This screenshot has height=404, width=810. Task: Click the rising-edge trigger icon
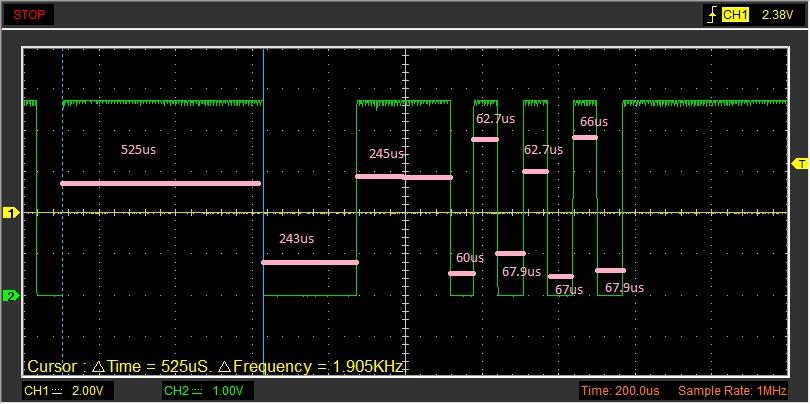[x=712, y=15]
